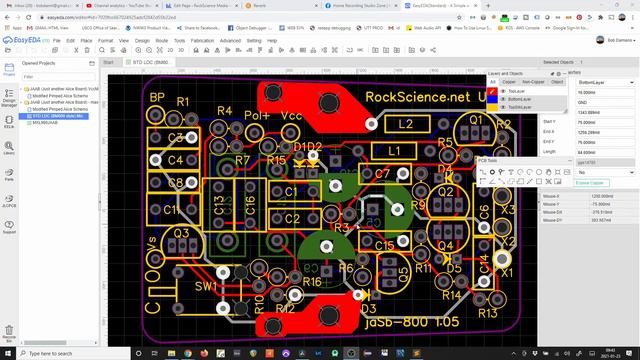Click the Zoom In toolbar icon
This screenshot has width=640, height=360.
point(138,50)
